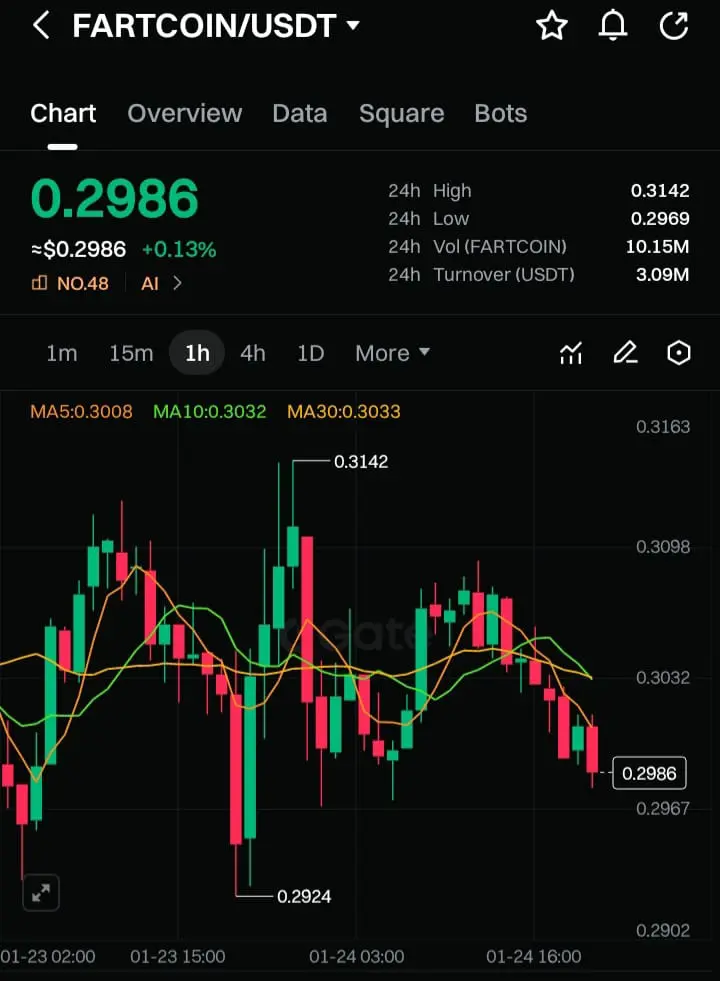Open the FARTCOIN/USDT pair selector dropdown
Image resolution: width=720 pixels, height=981 pixels.
(216, 26)
